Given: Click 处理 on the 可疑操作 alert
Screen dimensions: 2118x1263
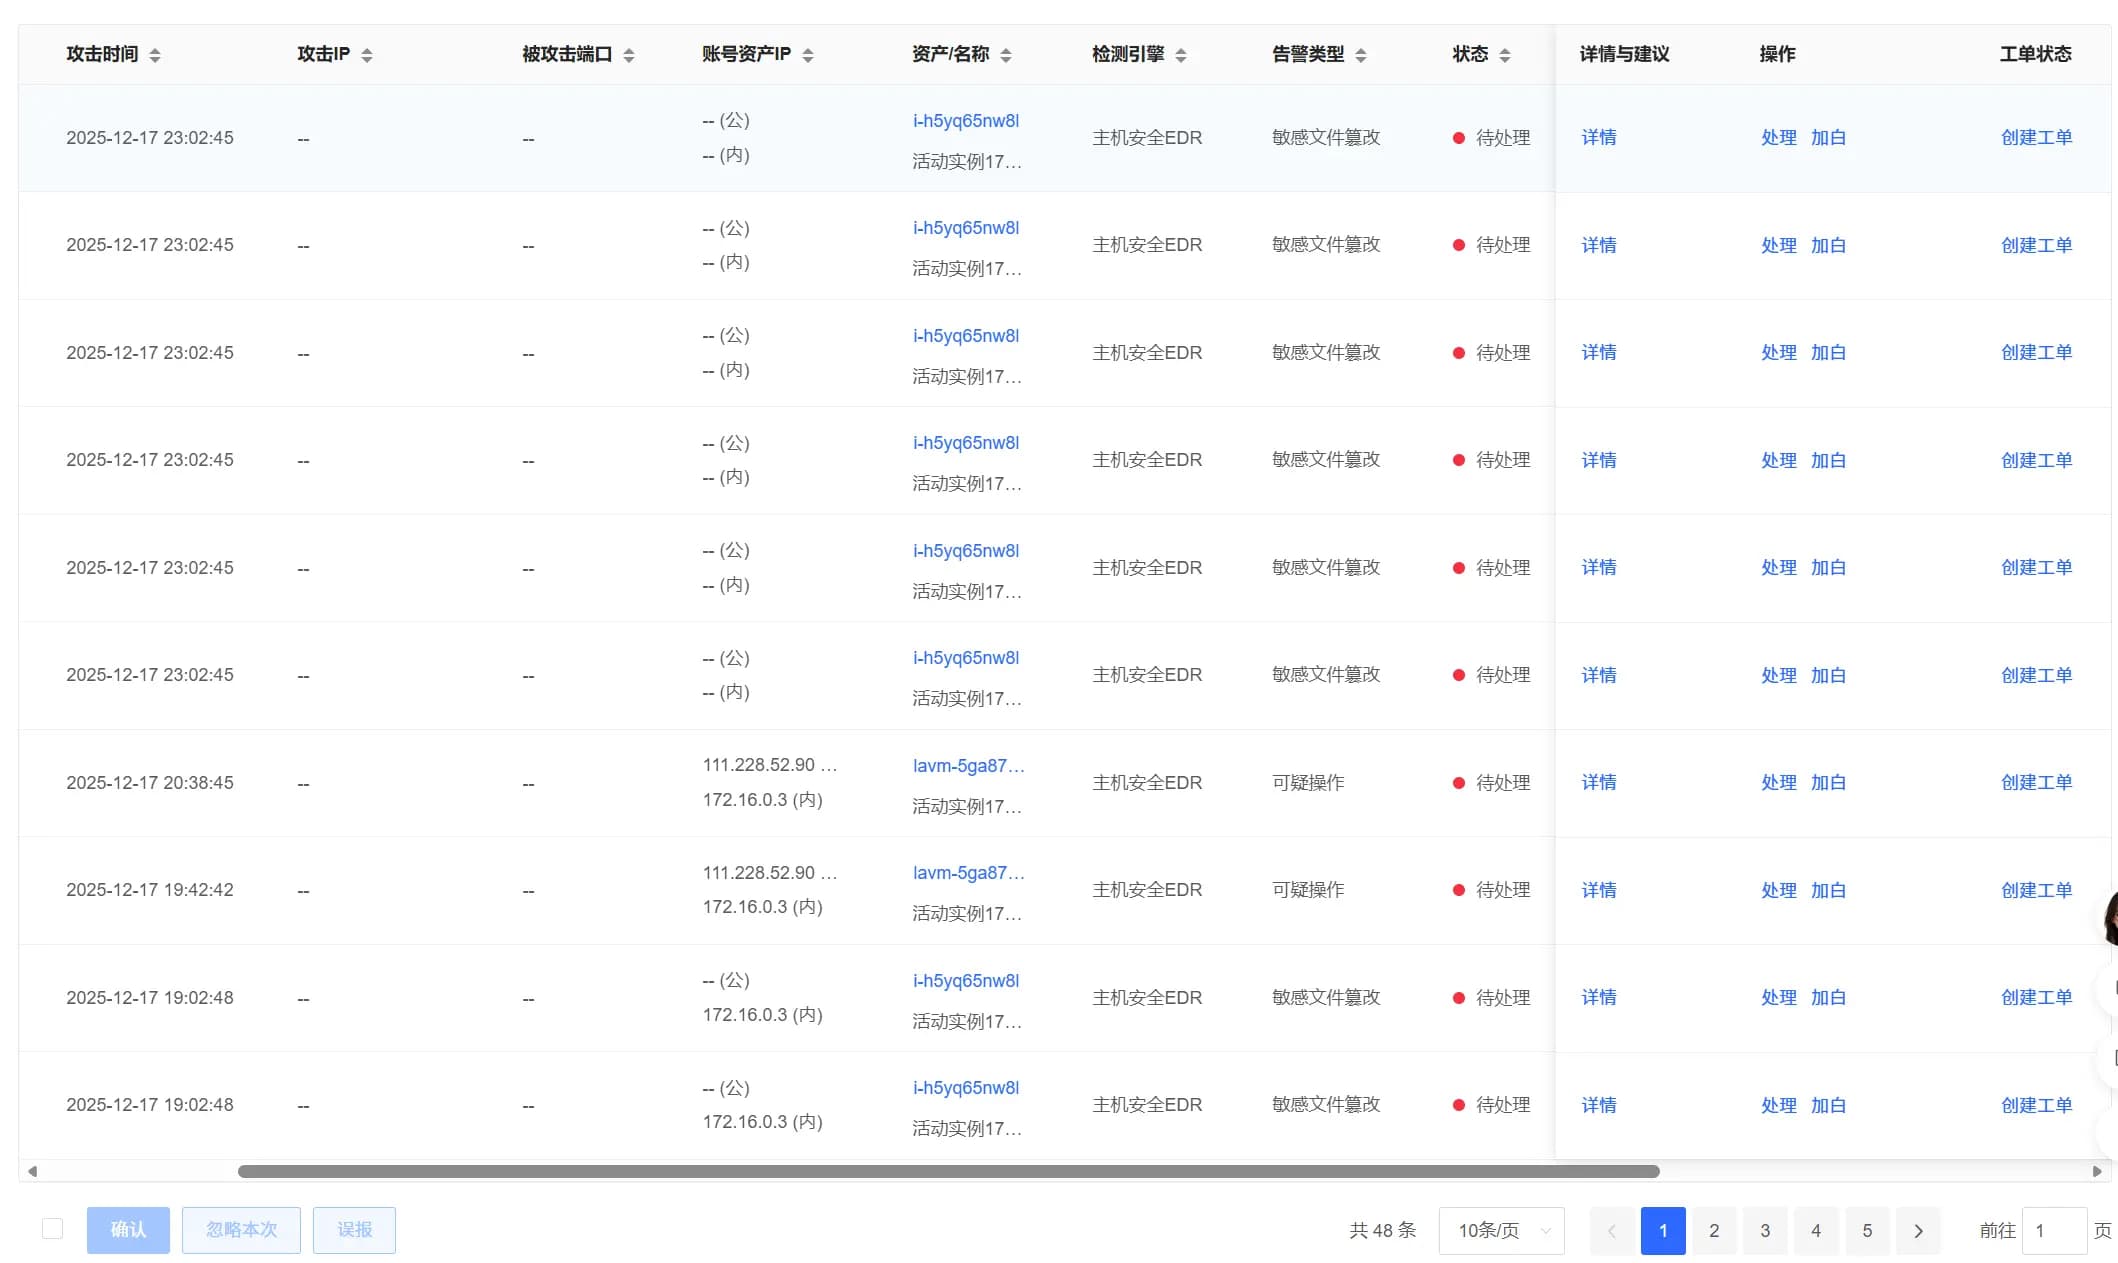Looking at the screenshot, I should pos(1780,783).
